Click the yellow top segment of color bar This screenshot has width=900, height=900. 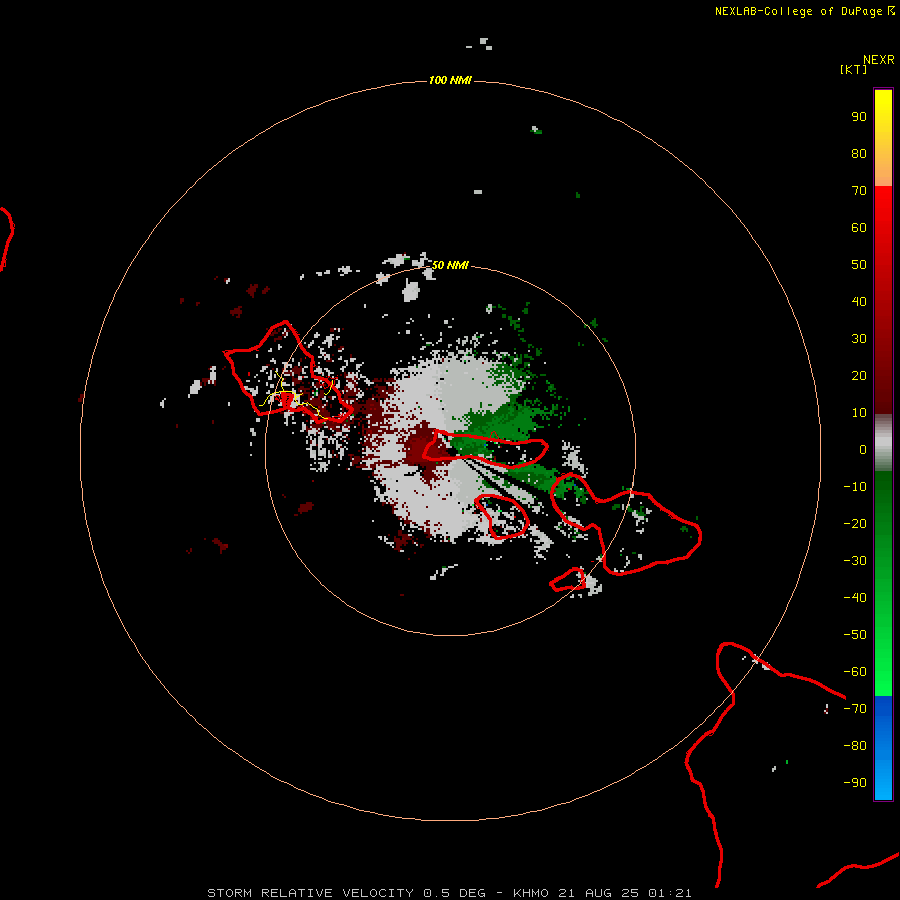883,137
